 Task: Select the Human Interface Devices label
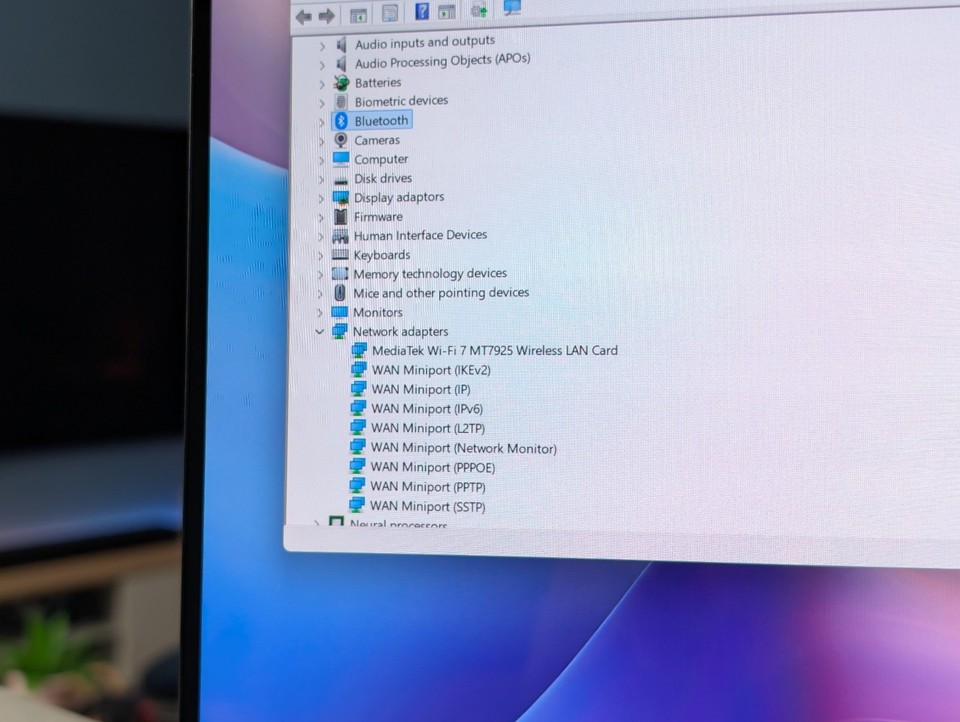tap(420, 235)
